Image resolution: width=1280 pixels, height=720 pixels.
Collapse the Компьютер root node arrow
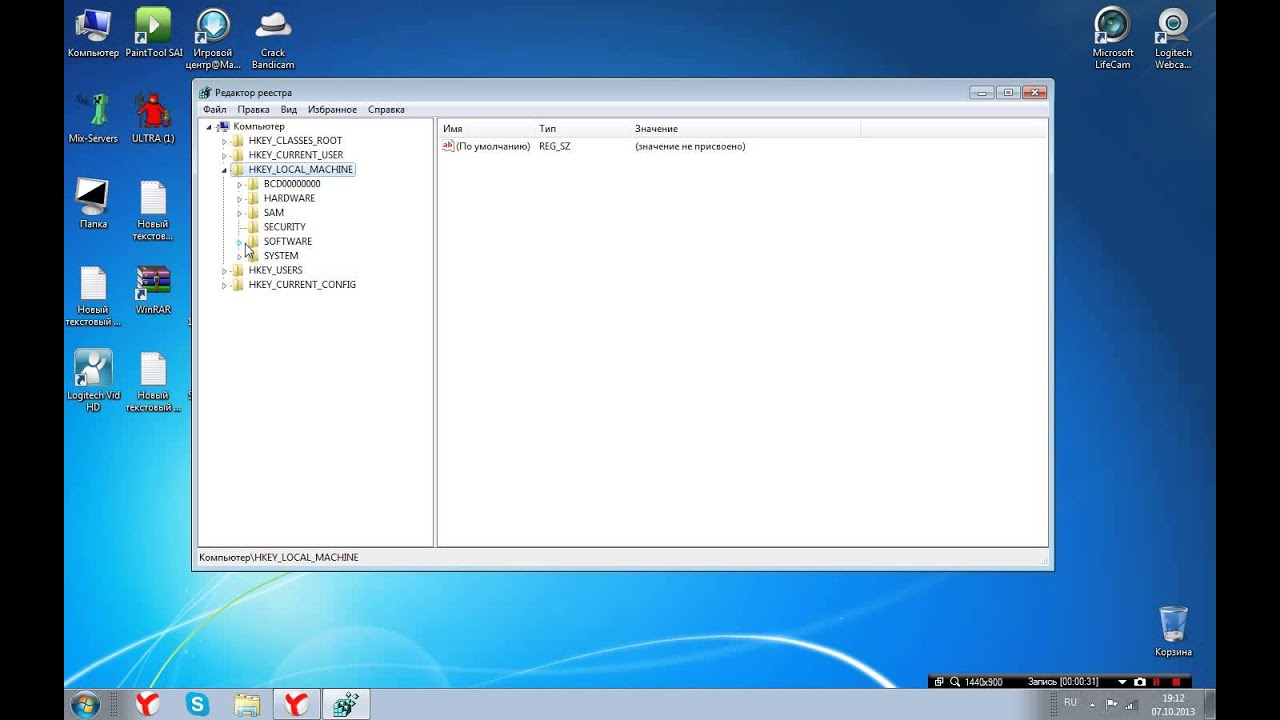point(209,127)
